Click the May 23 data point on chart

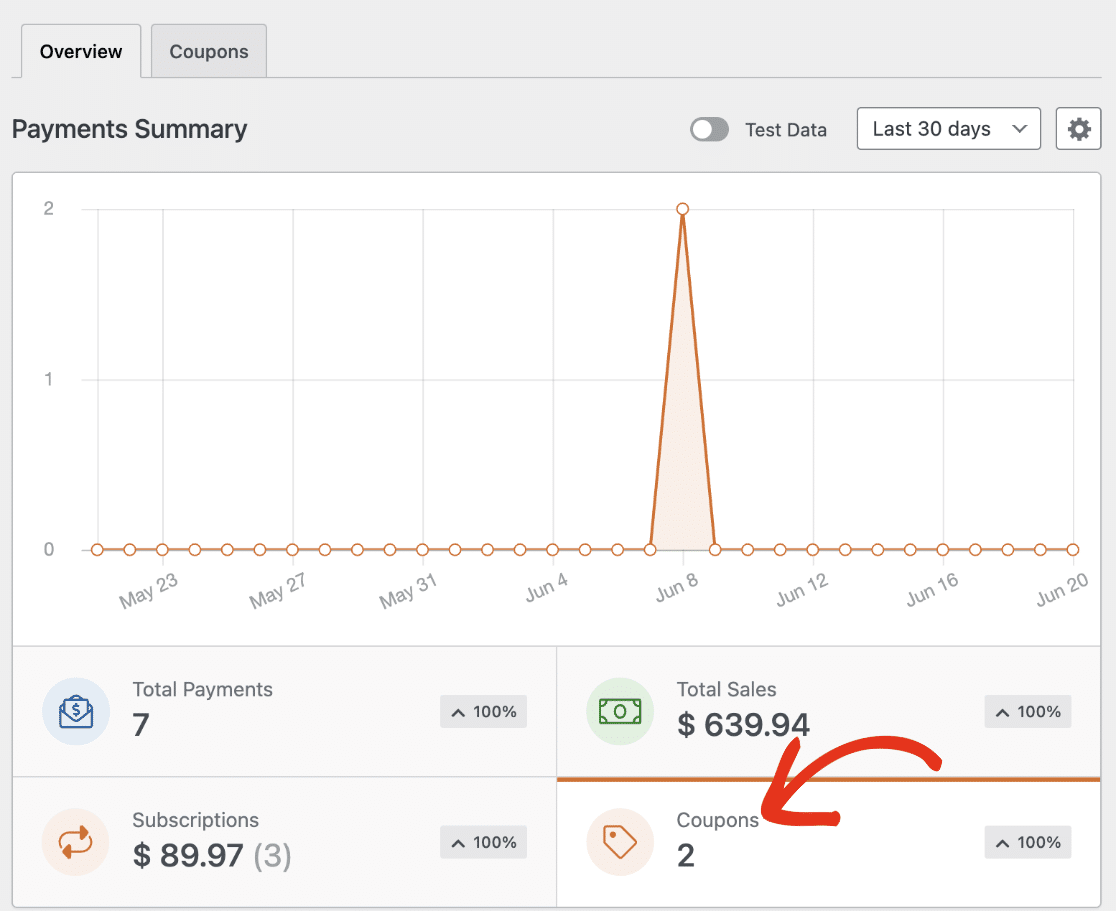click(x=162, y=549)
